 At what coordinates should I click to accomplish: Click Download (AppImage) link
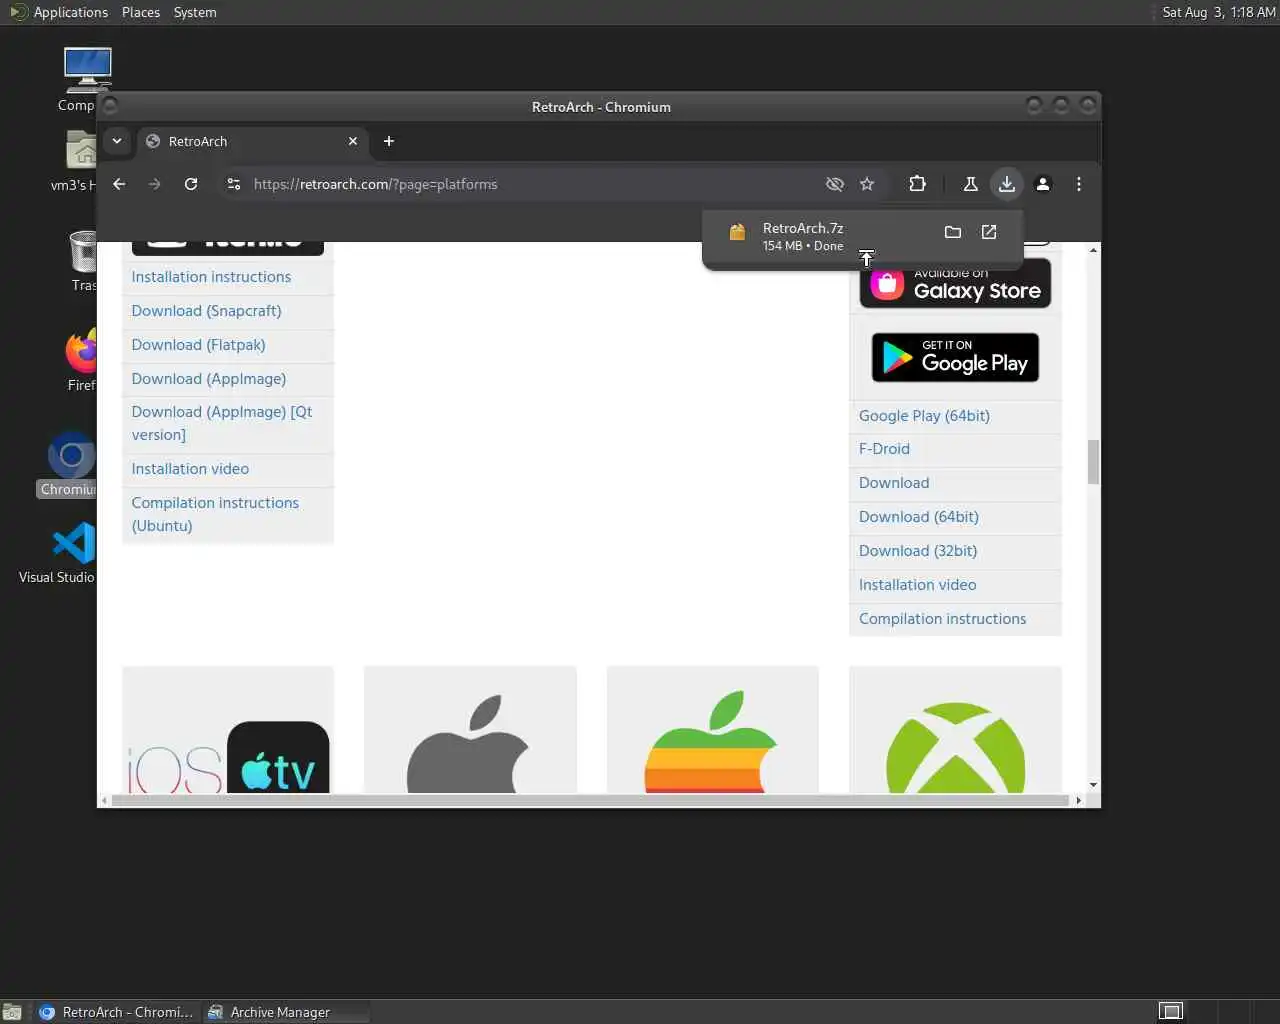click(x=208, y=379)
